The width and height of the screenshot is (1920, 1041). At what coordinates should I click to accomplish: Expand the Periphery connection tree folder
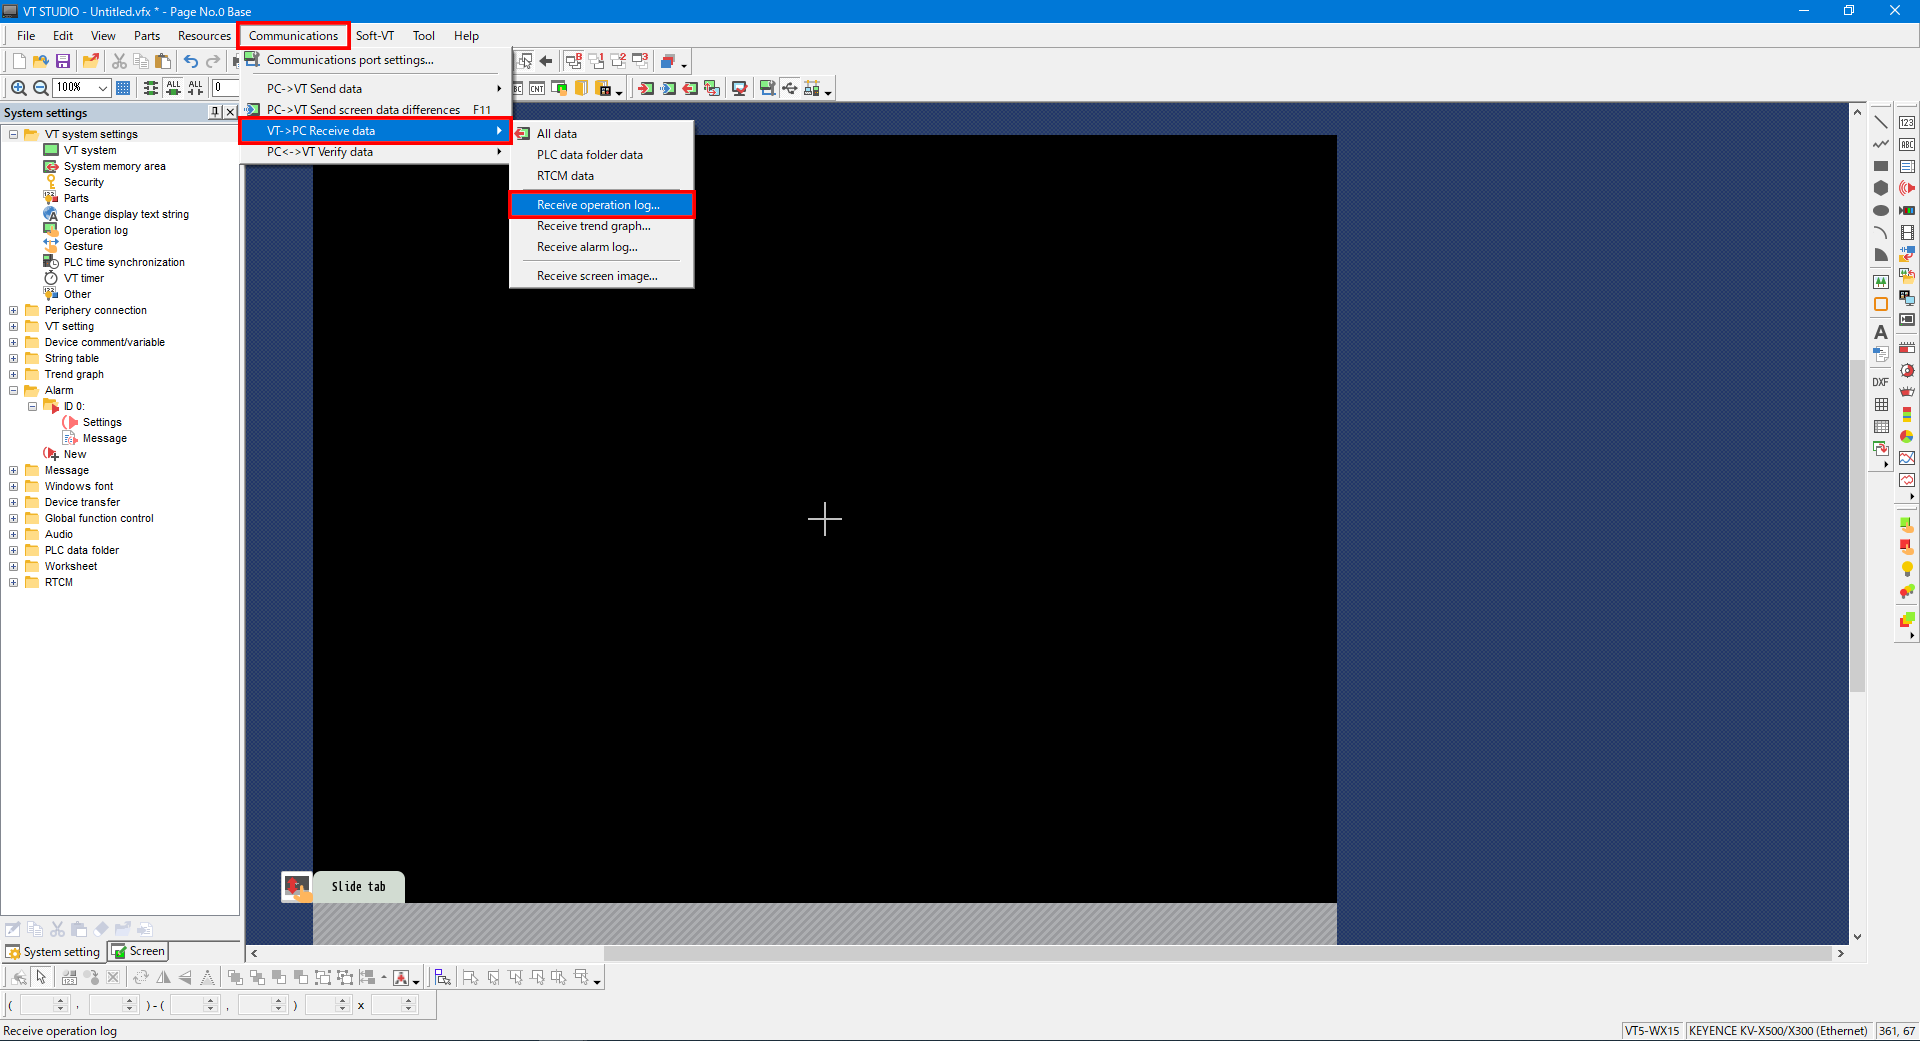point(13,310)
